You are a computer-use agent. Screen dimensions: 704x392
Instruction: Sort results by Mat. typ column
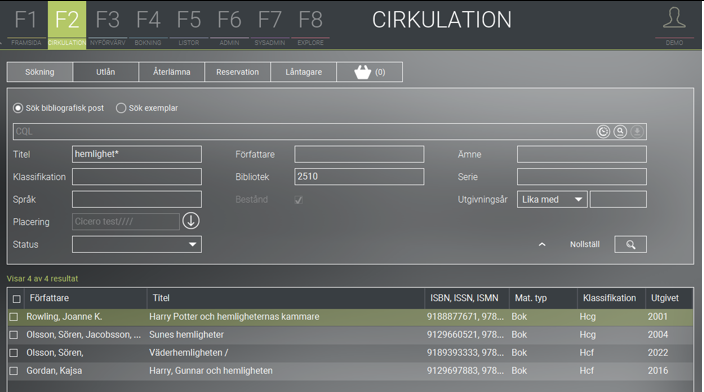coord(531,298)
